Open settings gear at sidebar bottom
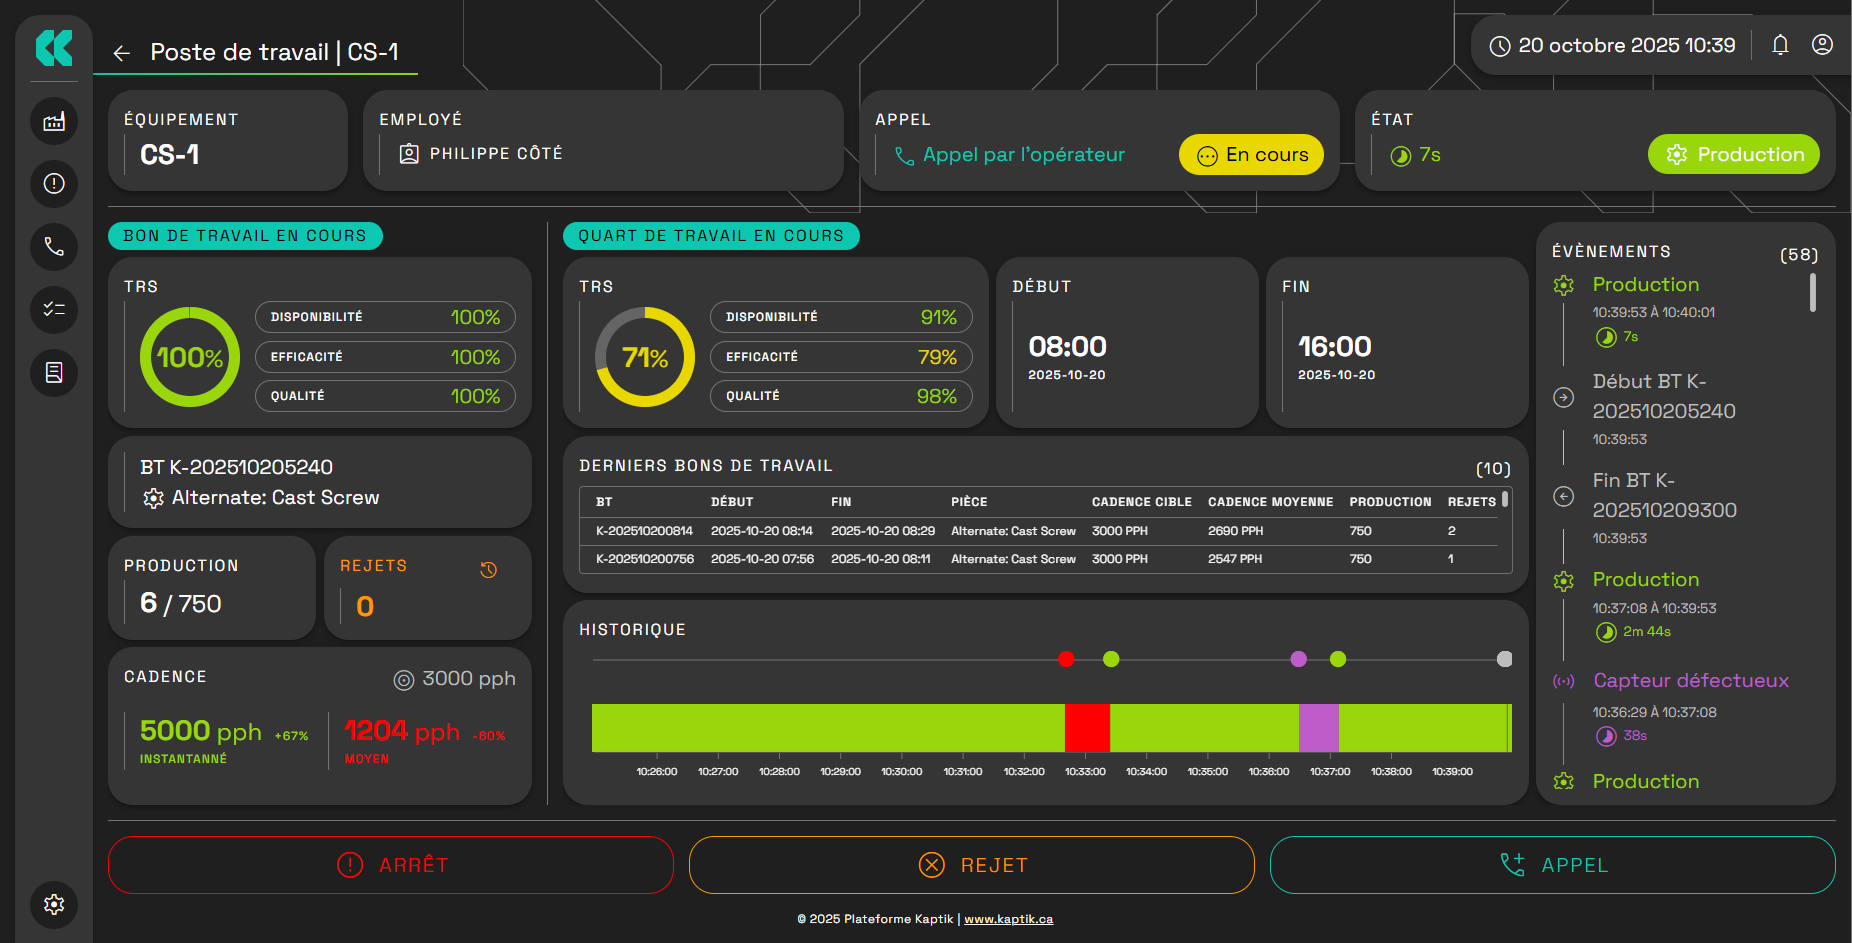The height and width of the screenshot is (943, 1852). click(54, 905)
